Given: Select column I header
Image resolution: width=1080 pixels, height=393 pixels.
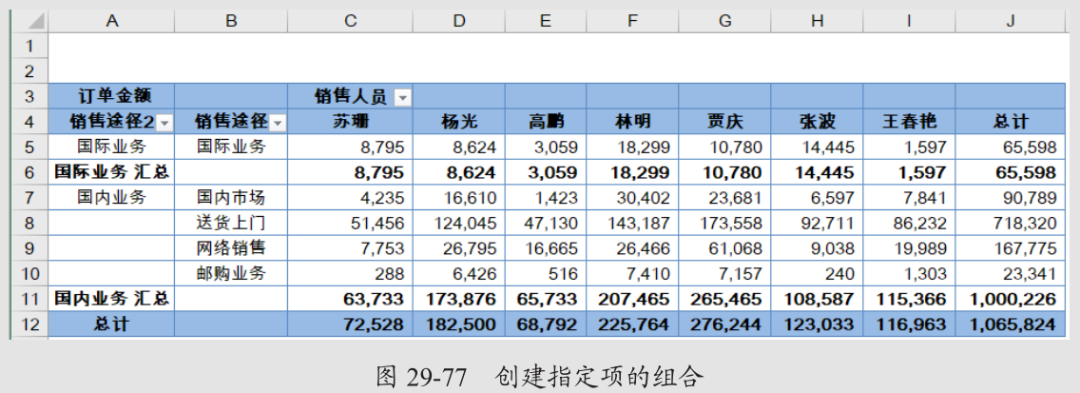Looking at the screenshot, I should click(x=909, y=21).
